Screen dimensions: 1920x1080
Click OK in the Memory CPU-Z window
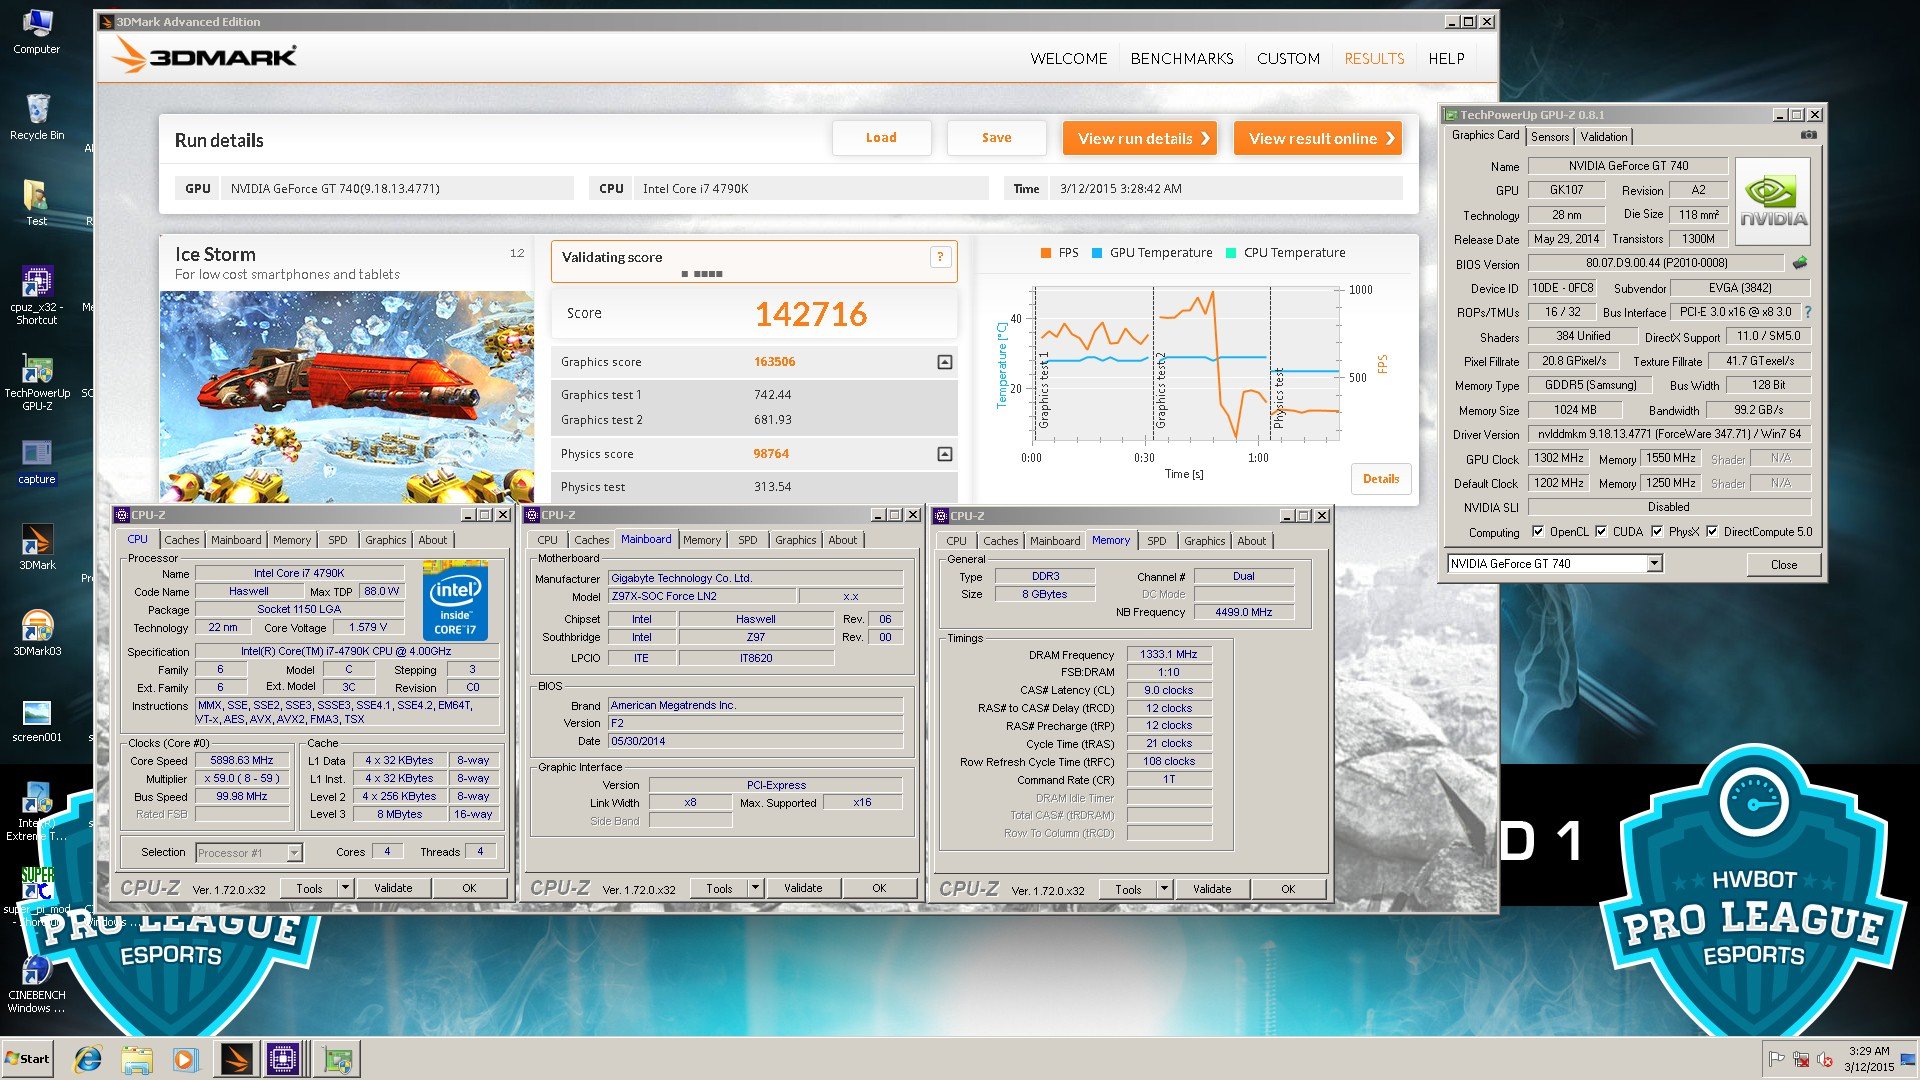pos(1288,889)
